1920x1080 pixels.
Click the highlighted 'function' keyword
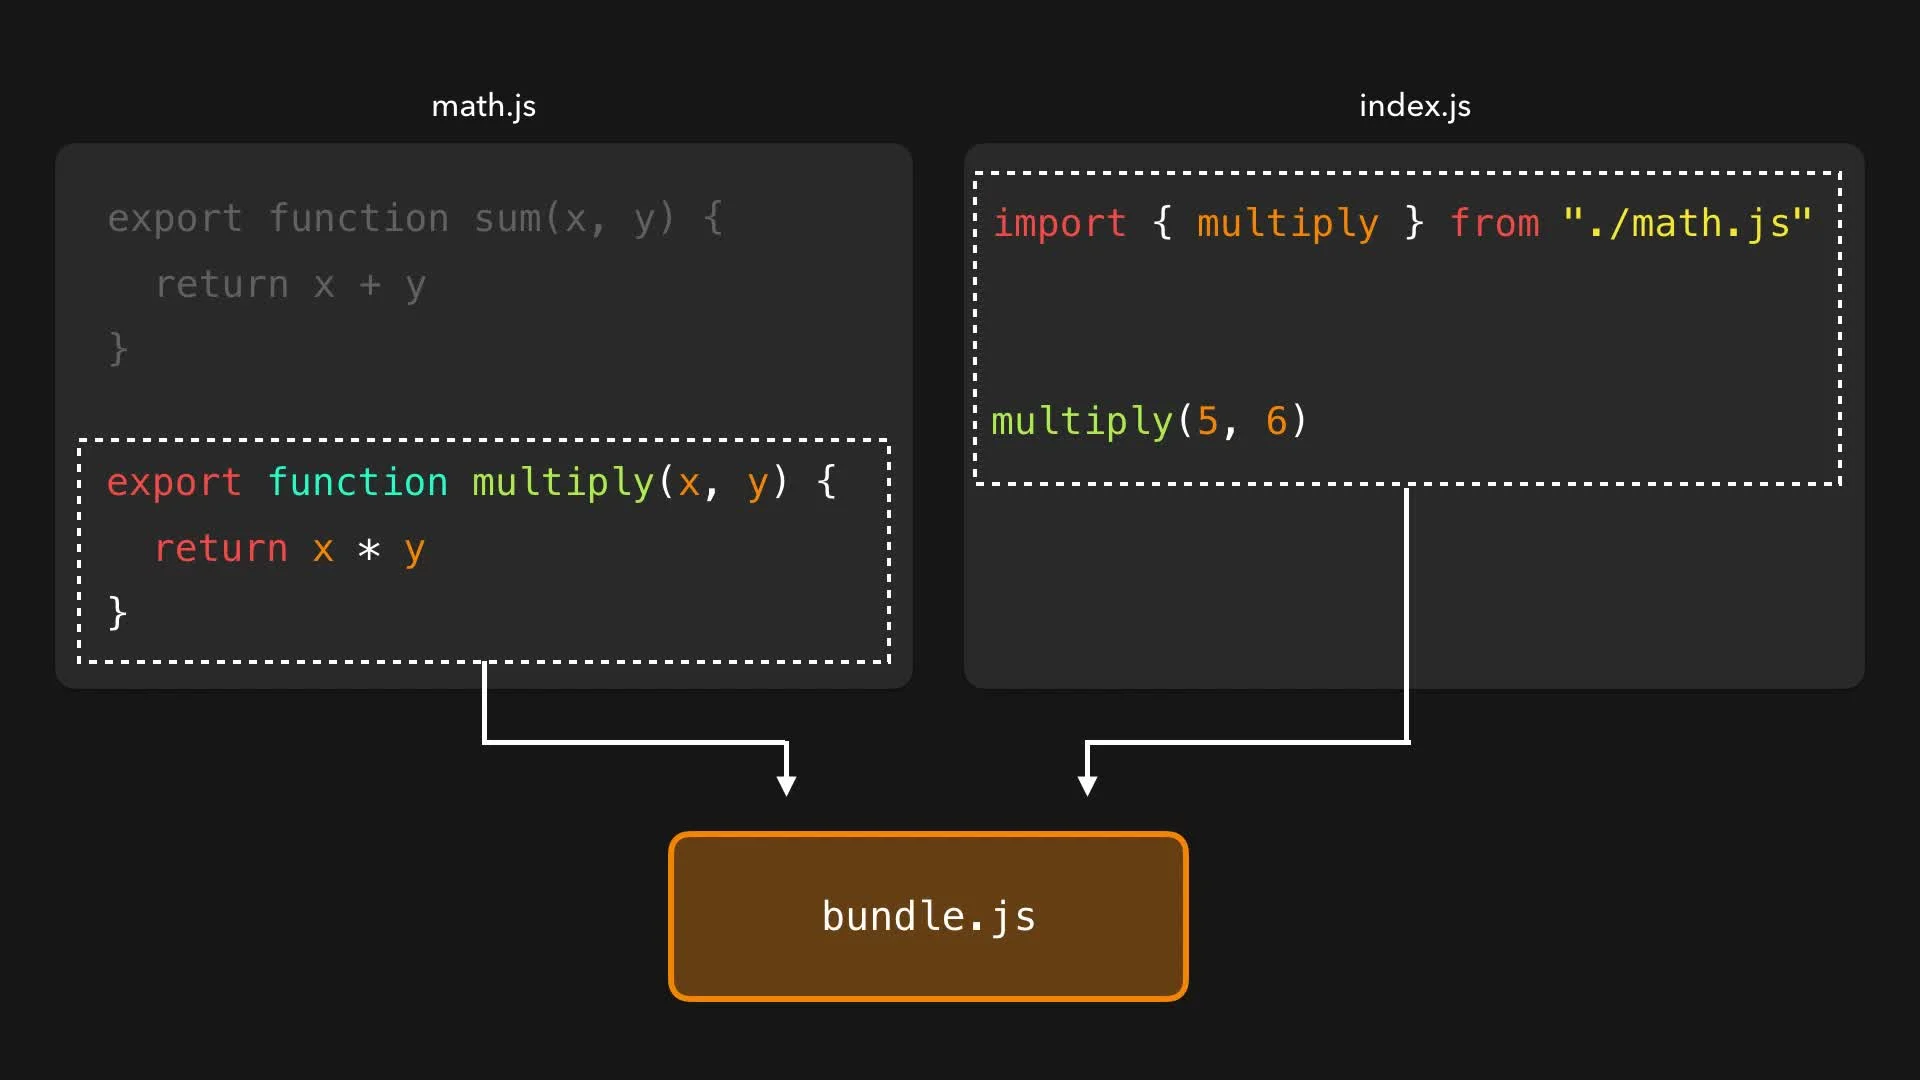point(358,482)
